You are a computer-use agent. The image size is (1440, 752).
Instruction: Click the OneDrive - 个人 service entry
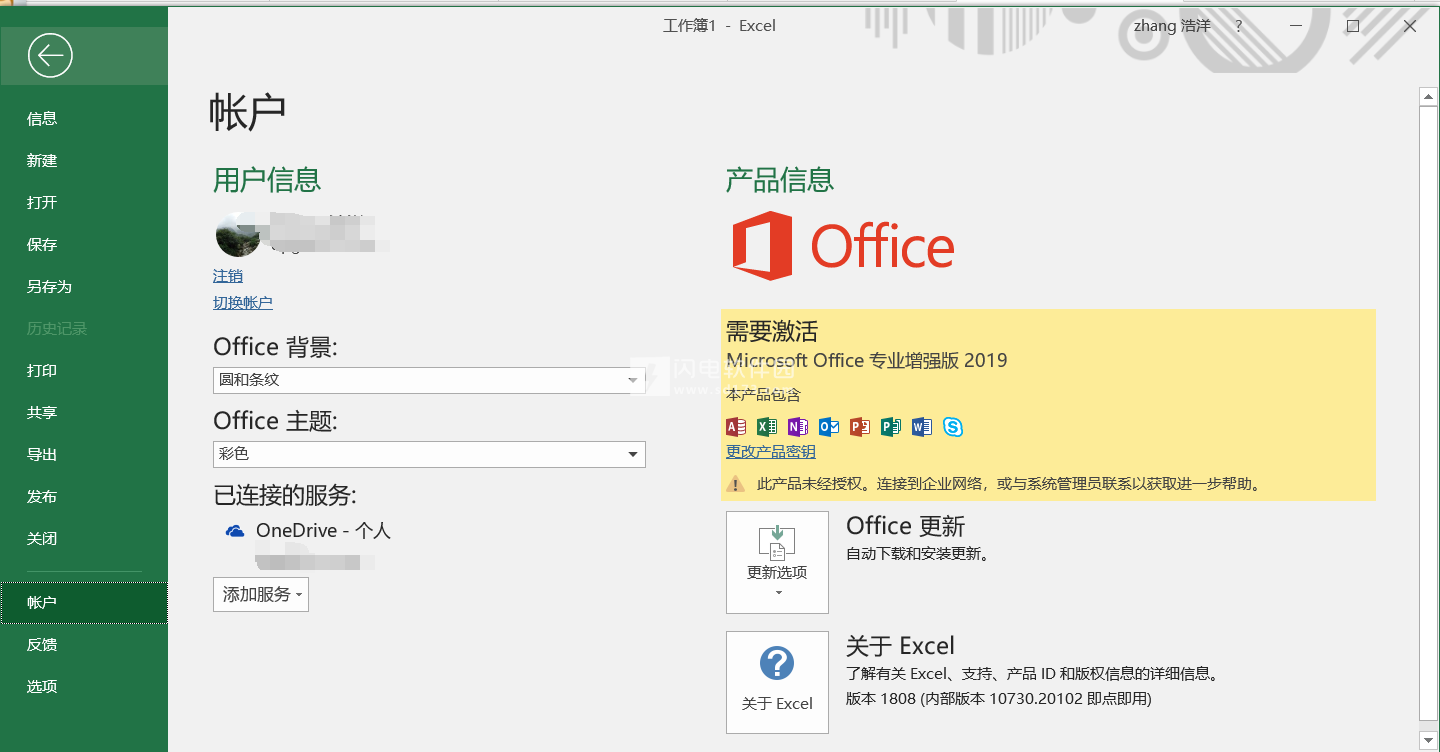tap(323, 531)
